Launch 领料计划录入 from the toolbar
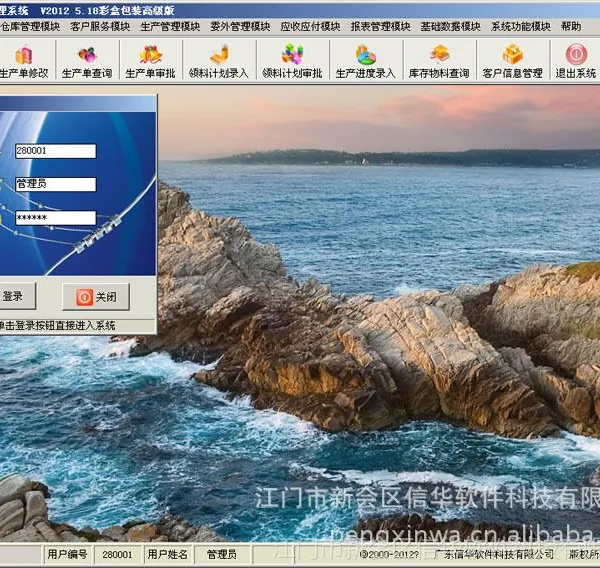The height and width of the screenshot is (568, 600). click(219, 61)
